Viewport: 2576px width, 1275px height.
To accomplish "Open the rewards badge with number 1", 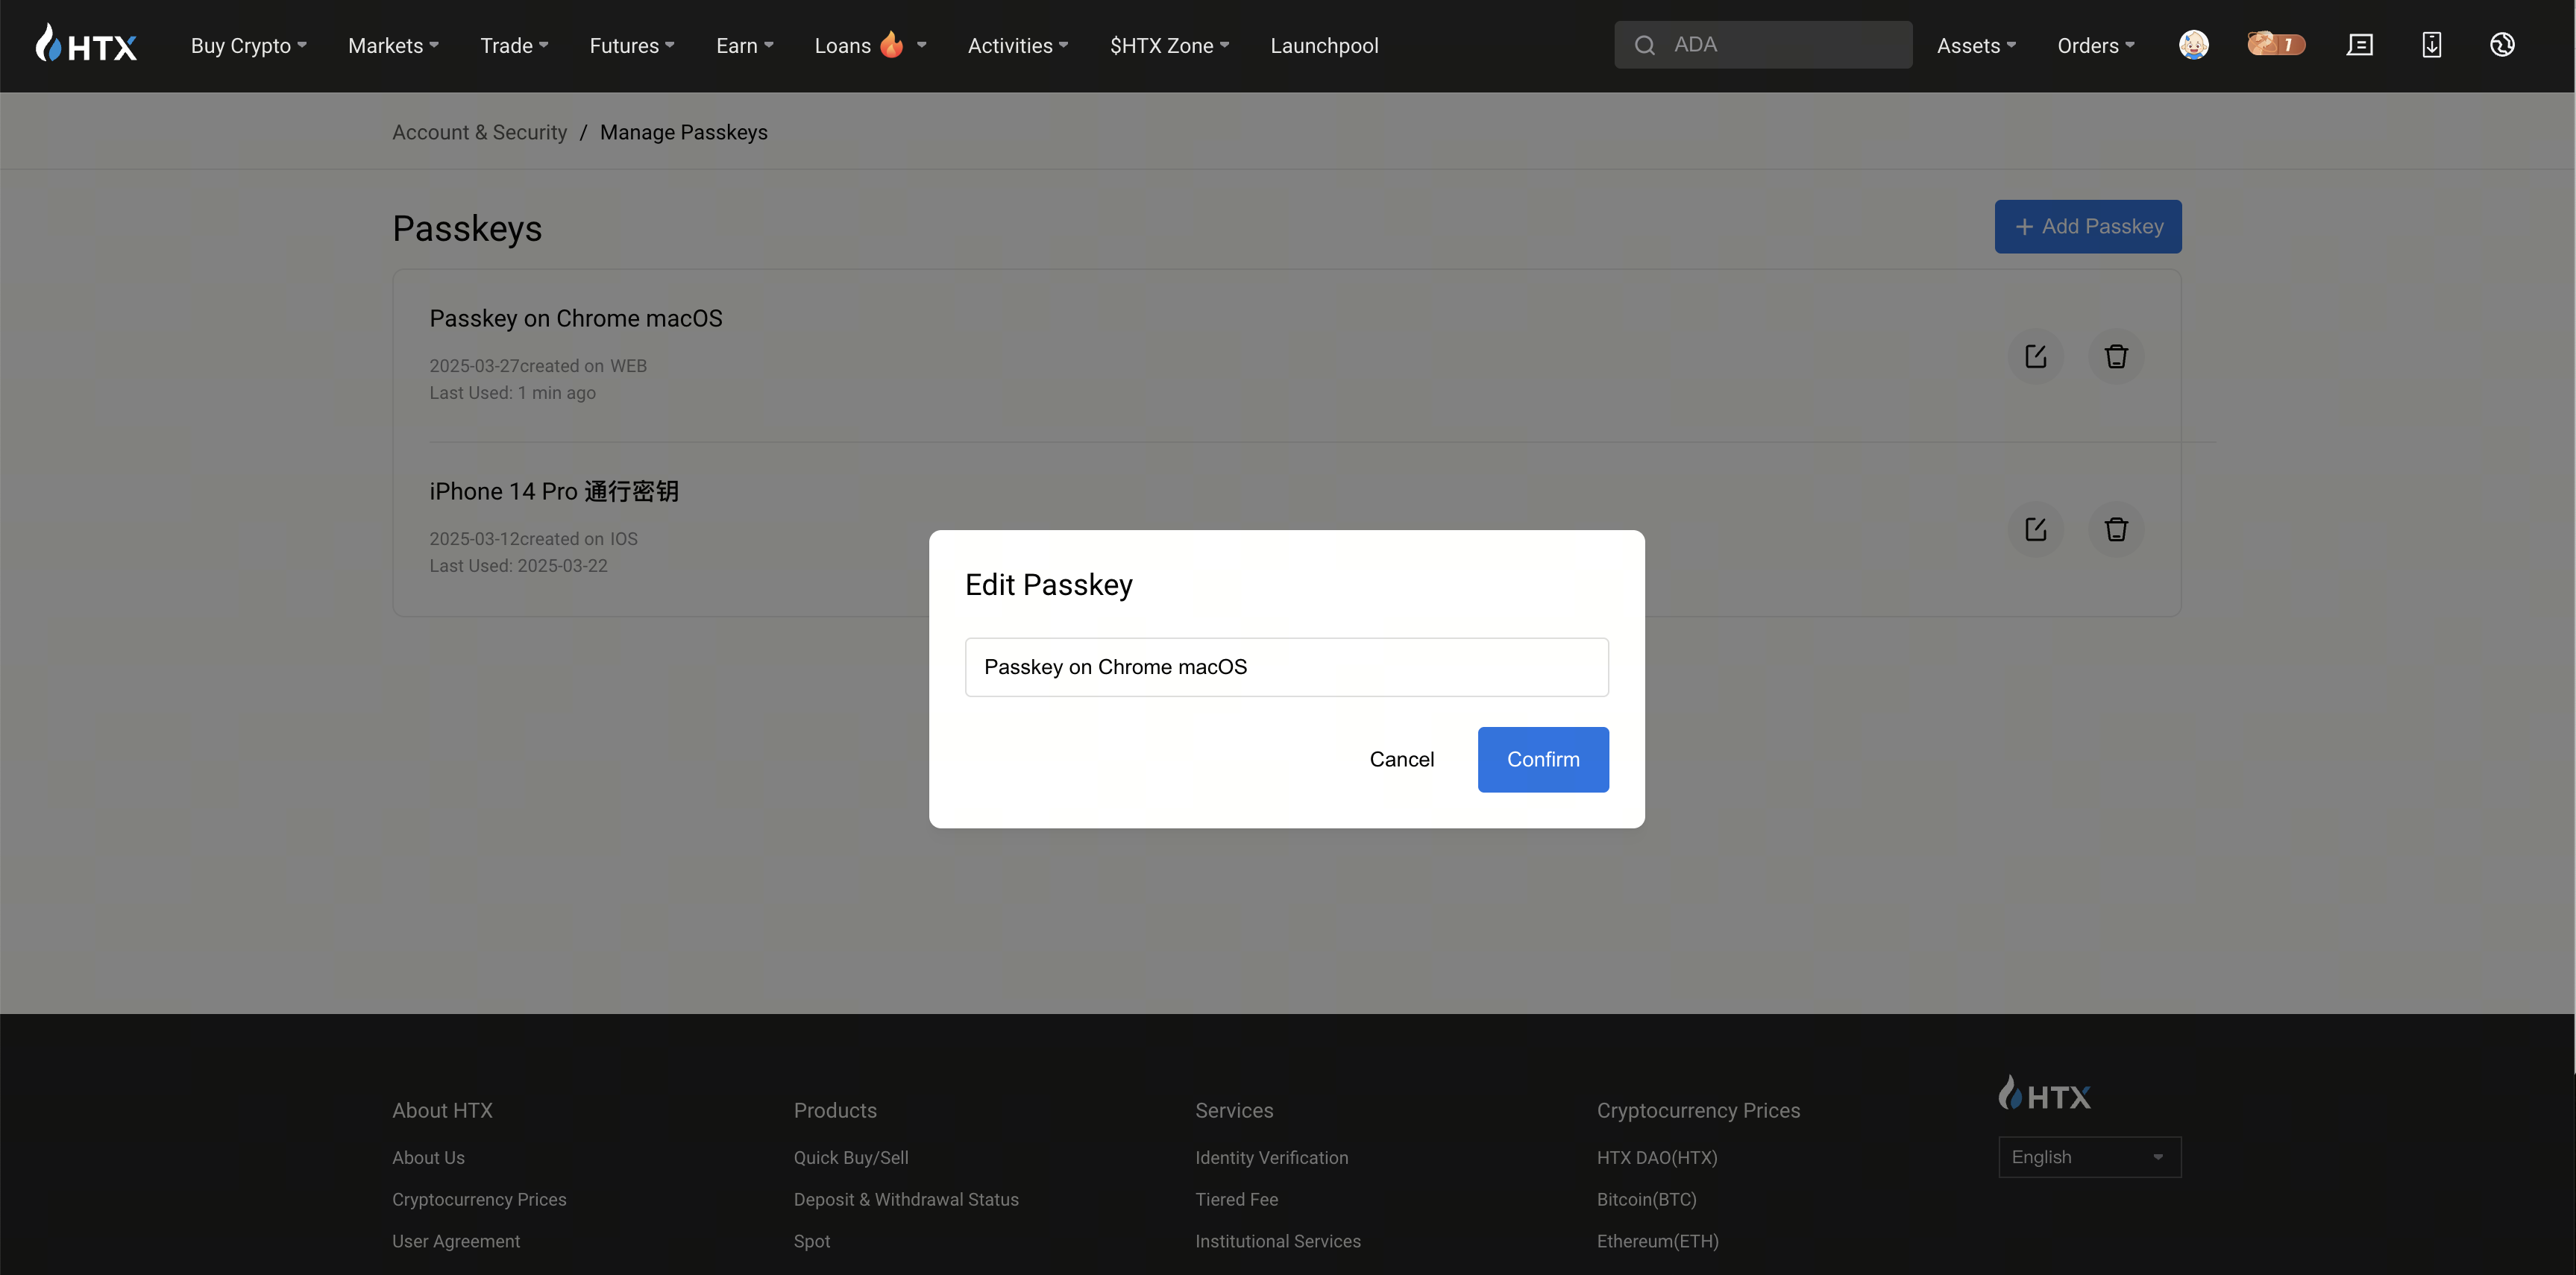I will pos(2276,44).
